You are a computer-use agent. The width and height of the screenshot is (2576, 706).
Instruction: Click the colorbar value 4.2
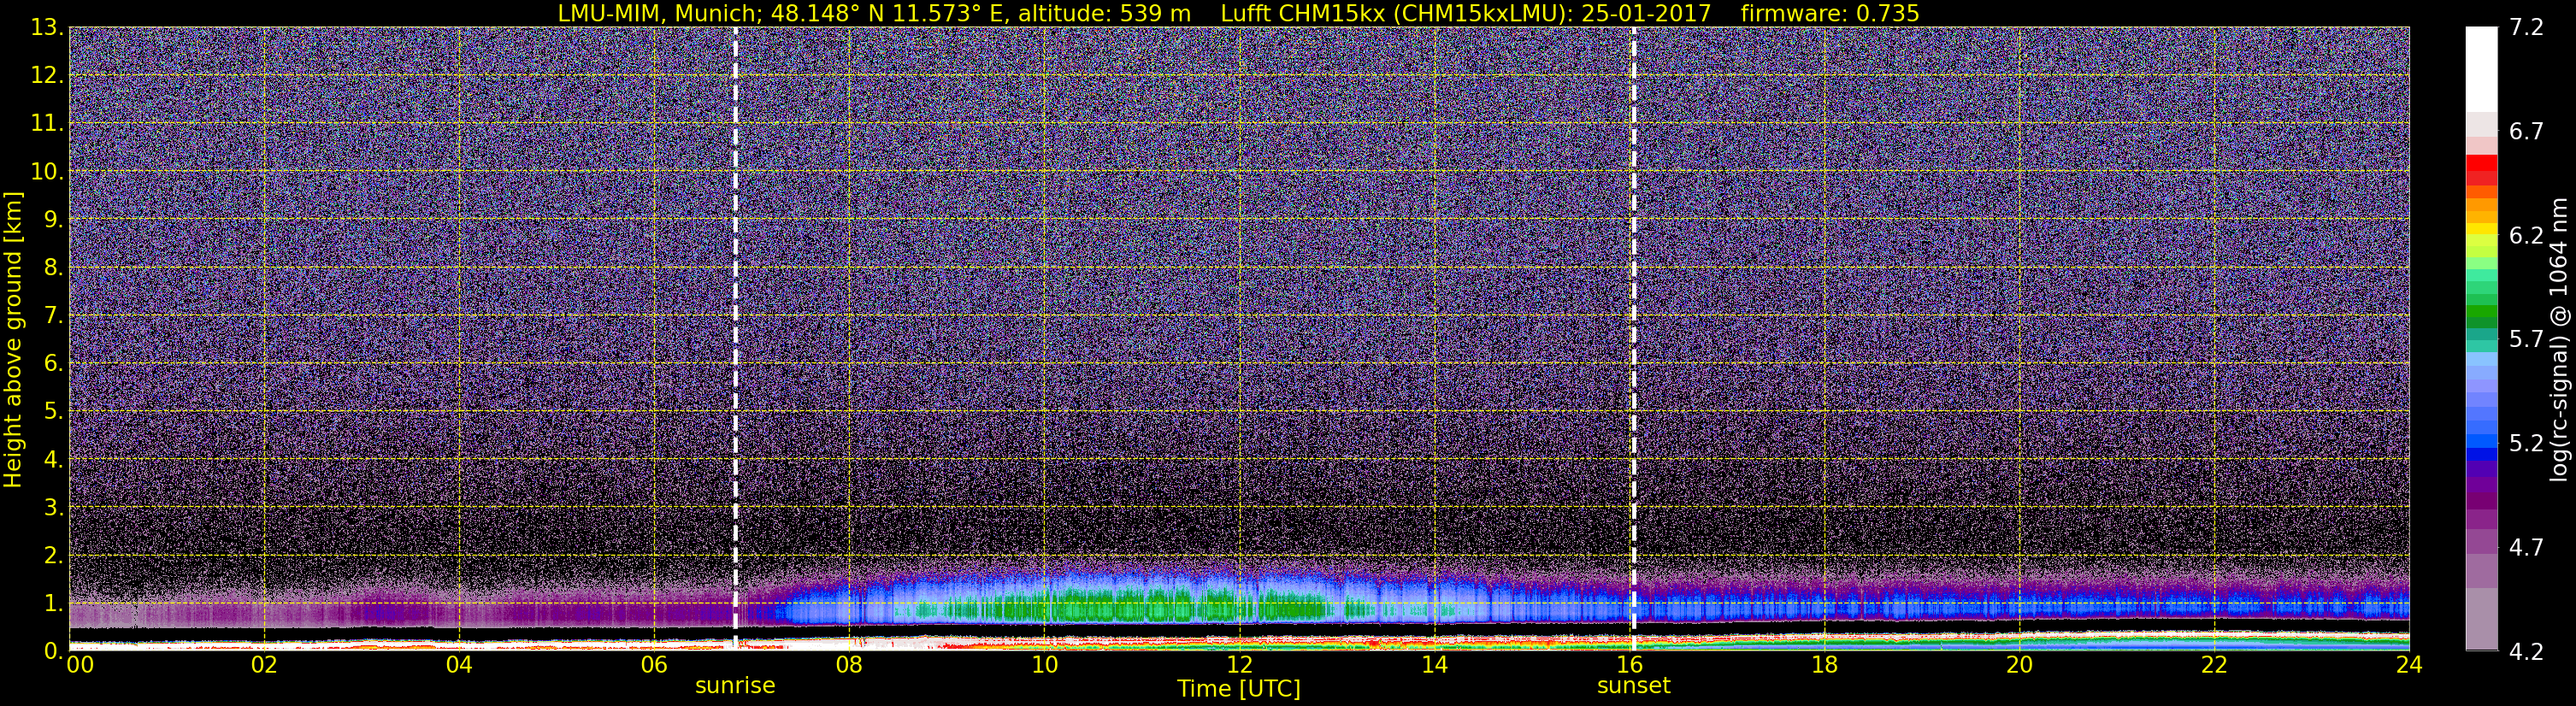2526,651
